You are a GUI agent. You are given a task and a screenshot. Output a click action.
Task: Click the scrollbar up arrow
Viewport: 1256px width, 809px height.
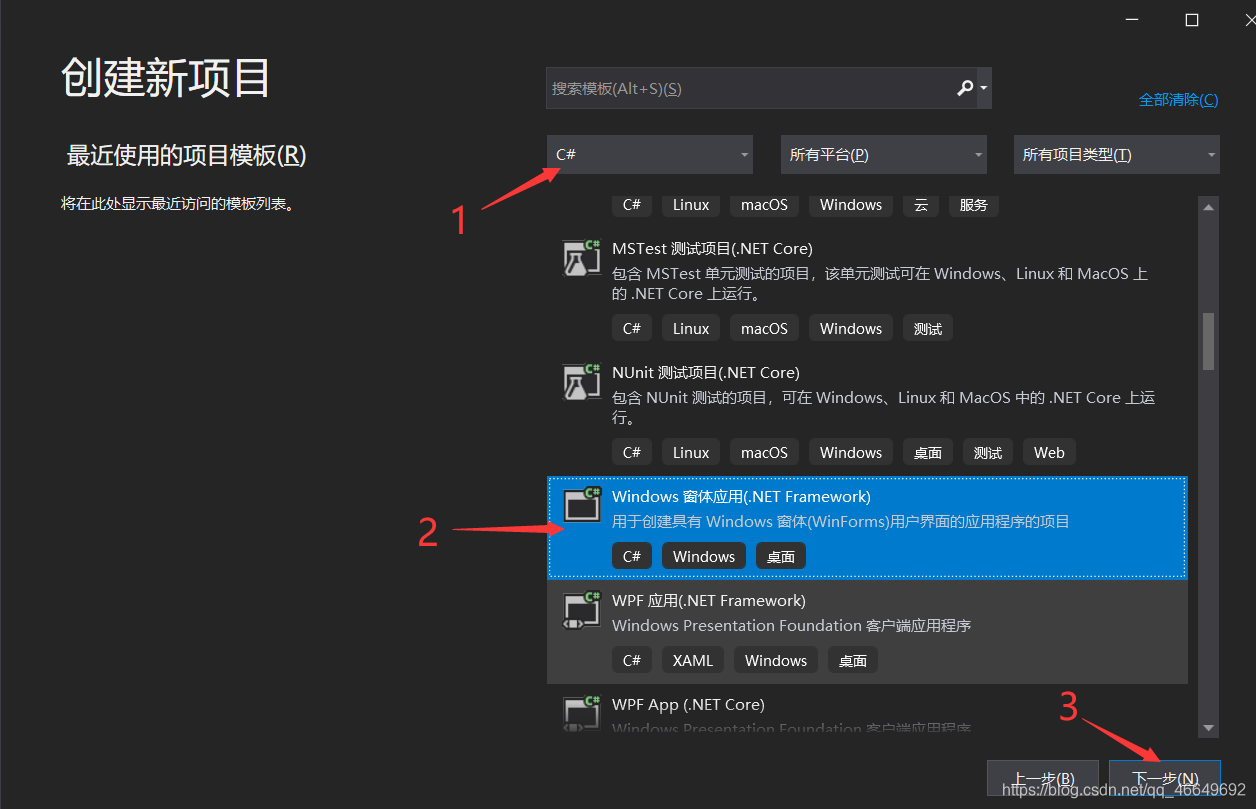1208,207
